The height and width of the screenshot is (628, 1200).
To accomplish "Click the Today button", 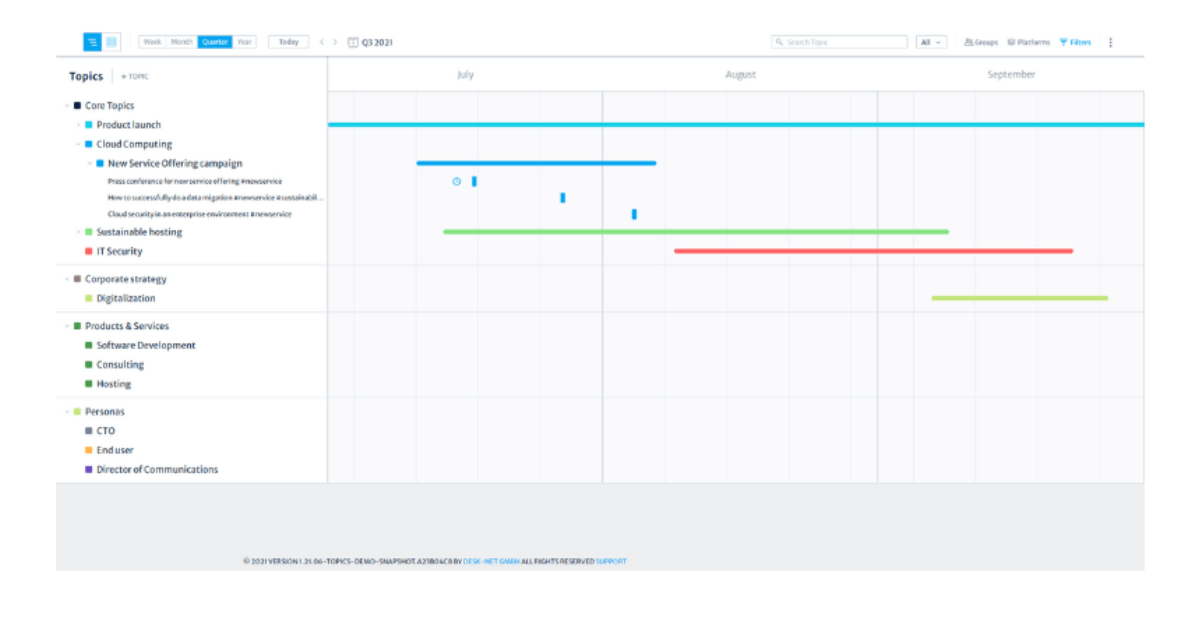I will 288,42.
